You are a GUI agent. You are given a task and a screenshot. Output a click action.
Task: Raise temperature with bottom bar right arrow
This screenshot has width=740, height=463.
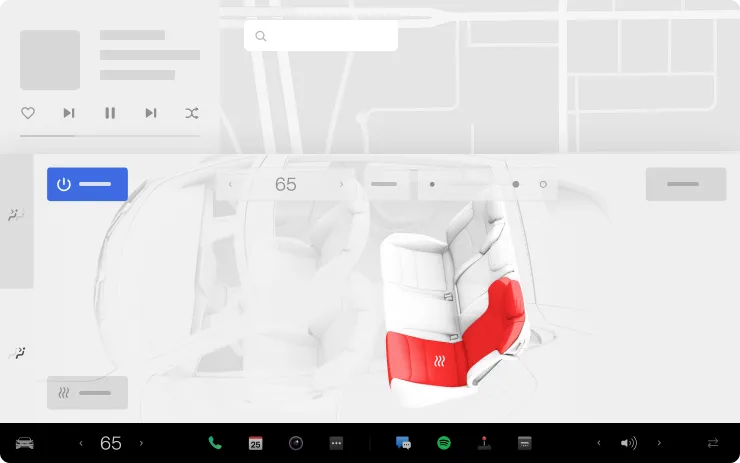click(x=141, y=443)
